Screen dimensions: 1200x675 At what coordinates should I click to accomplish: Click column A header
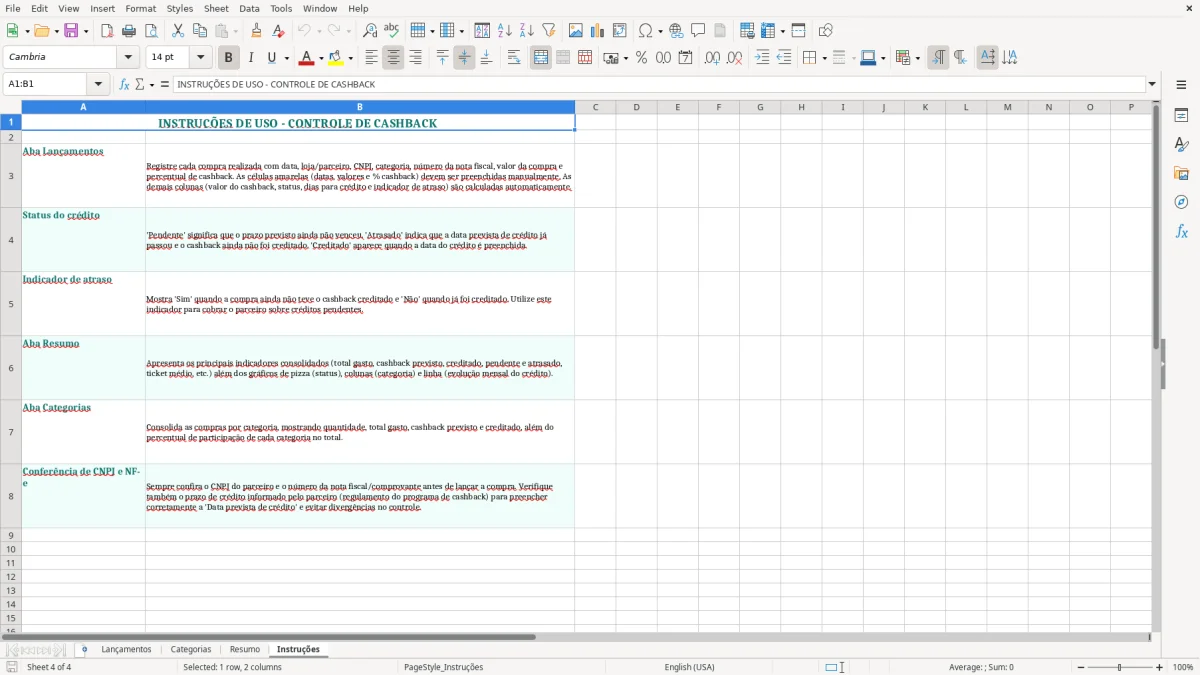[83, 107]
